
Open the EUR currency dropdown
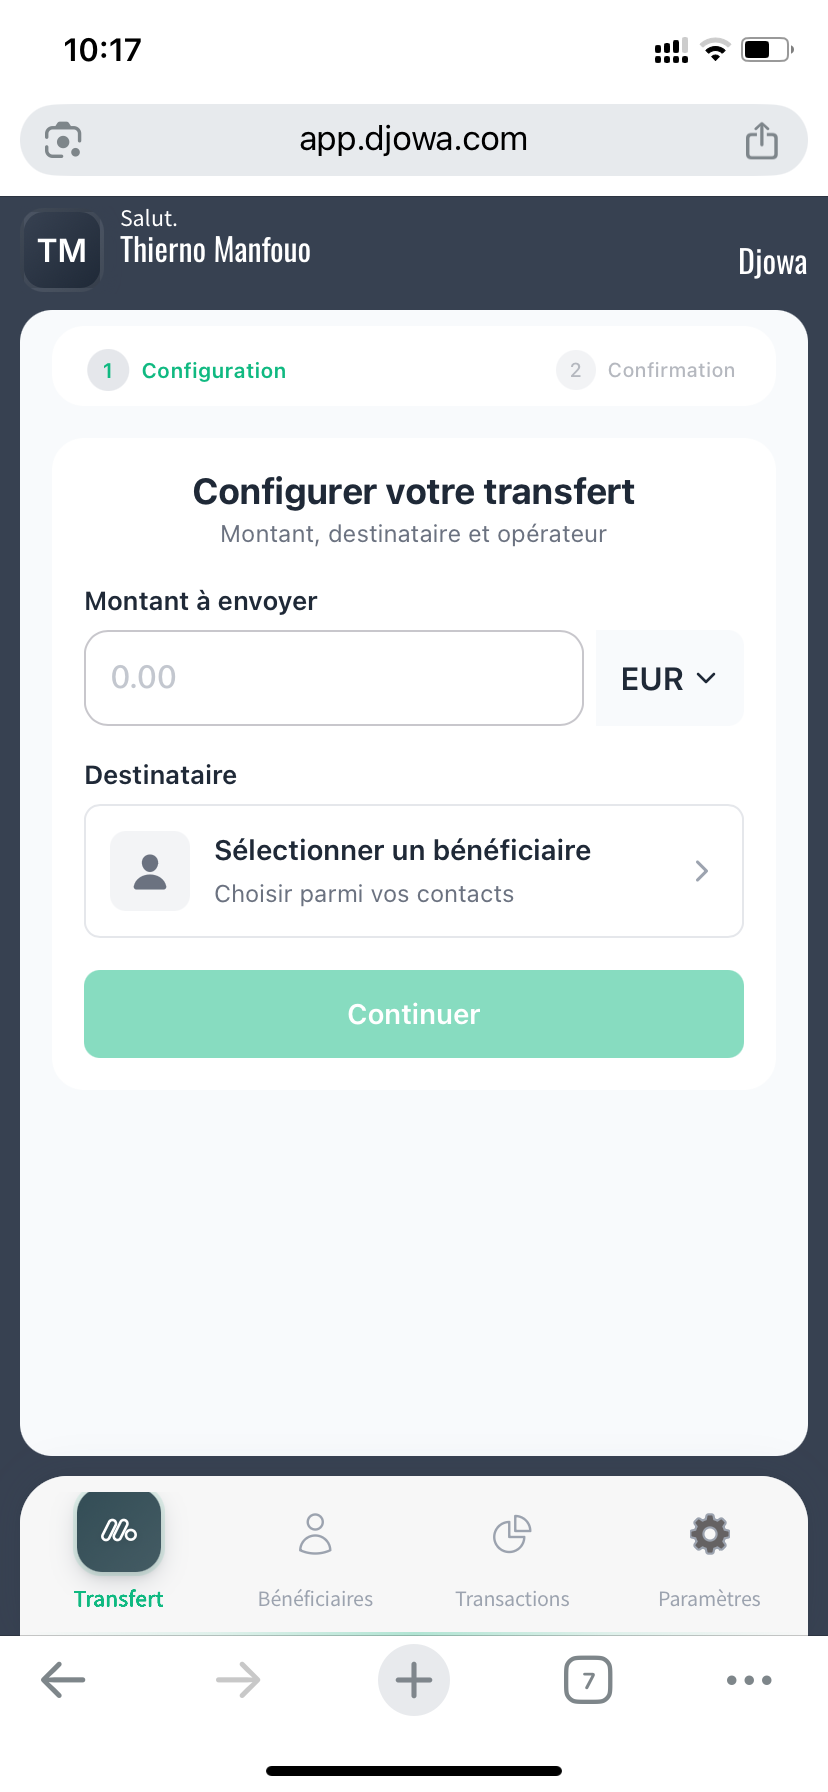coord(669,678)
